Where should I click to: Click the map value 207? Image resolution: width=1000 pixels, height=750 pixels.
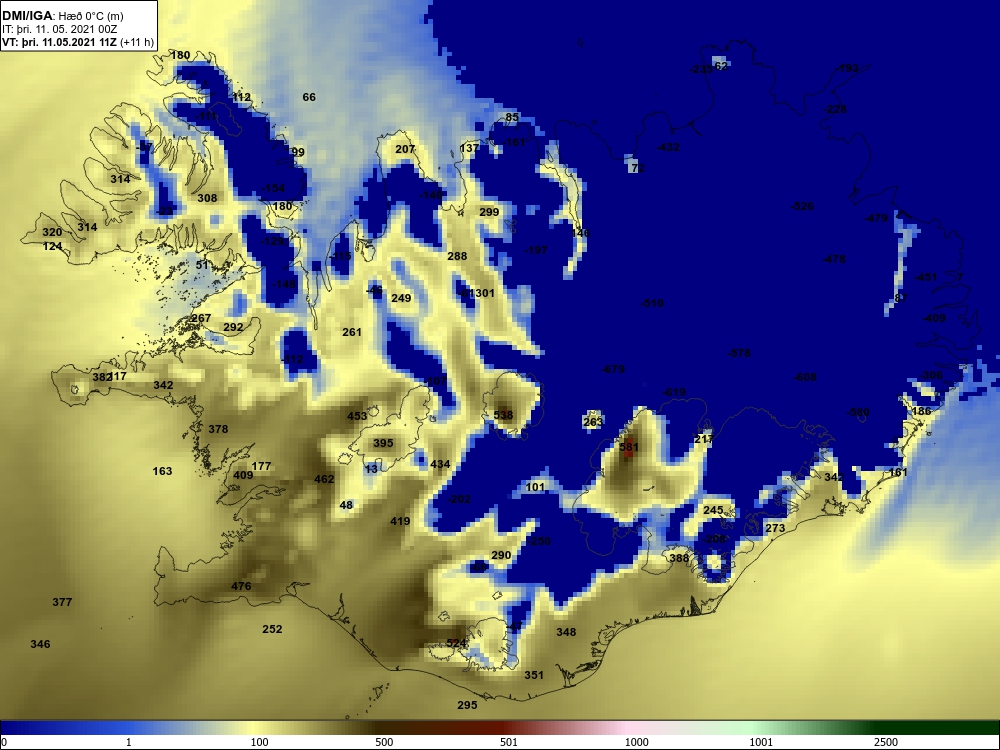[405, 149]
